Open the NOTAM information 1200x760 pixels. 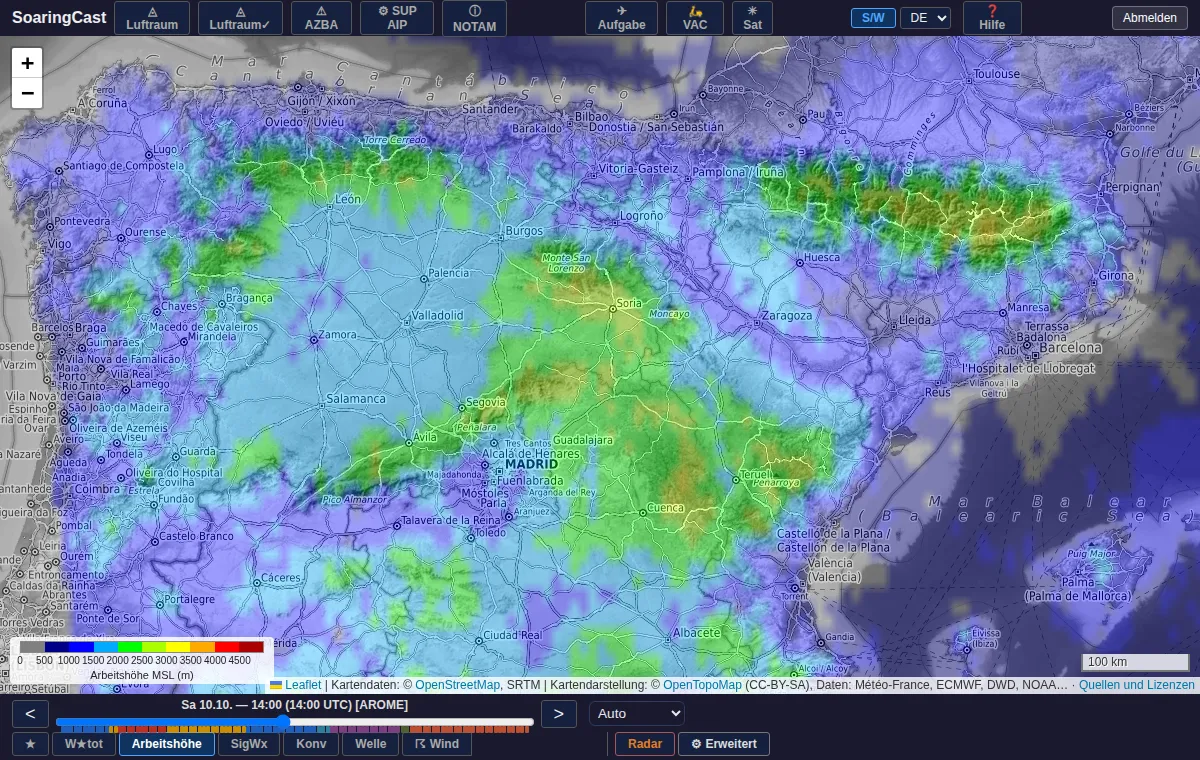point(474,18)
